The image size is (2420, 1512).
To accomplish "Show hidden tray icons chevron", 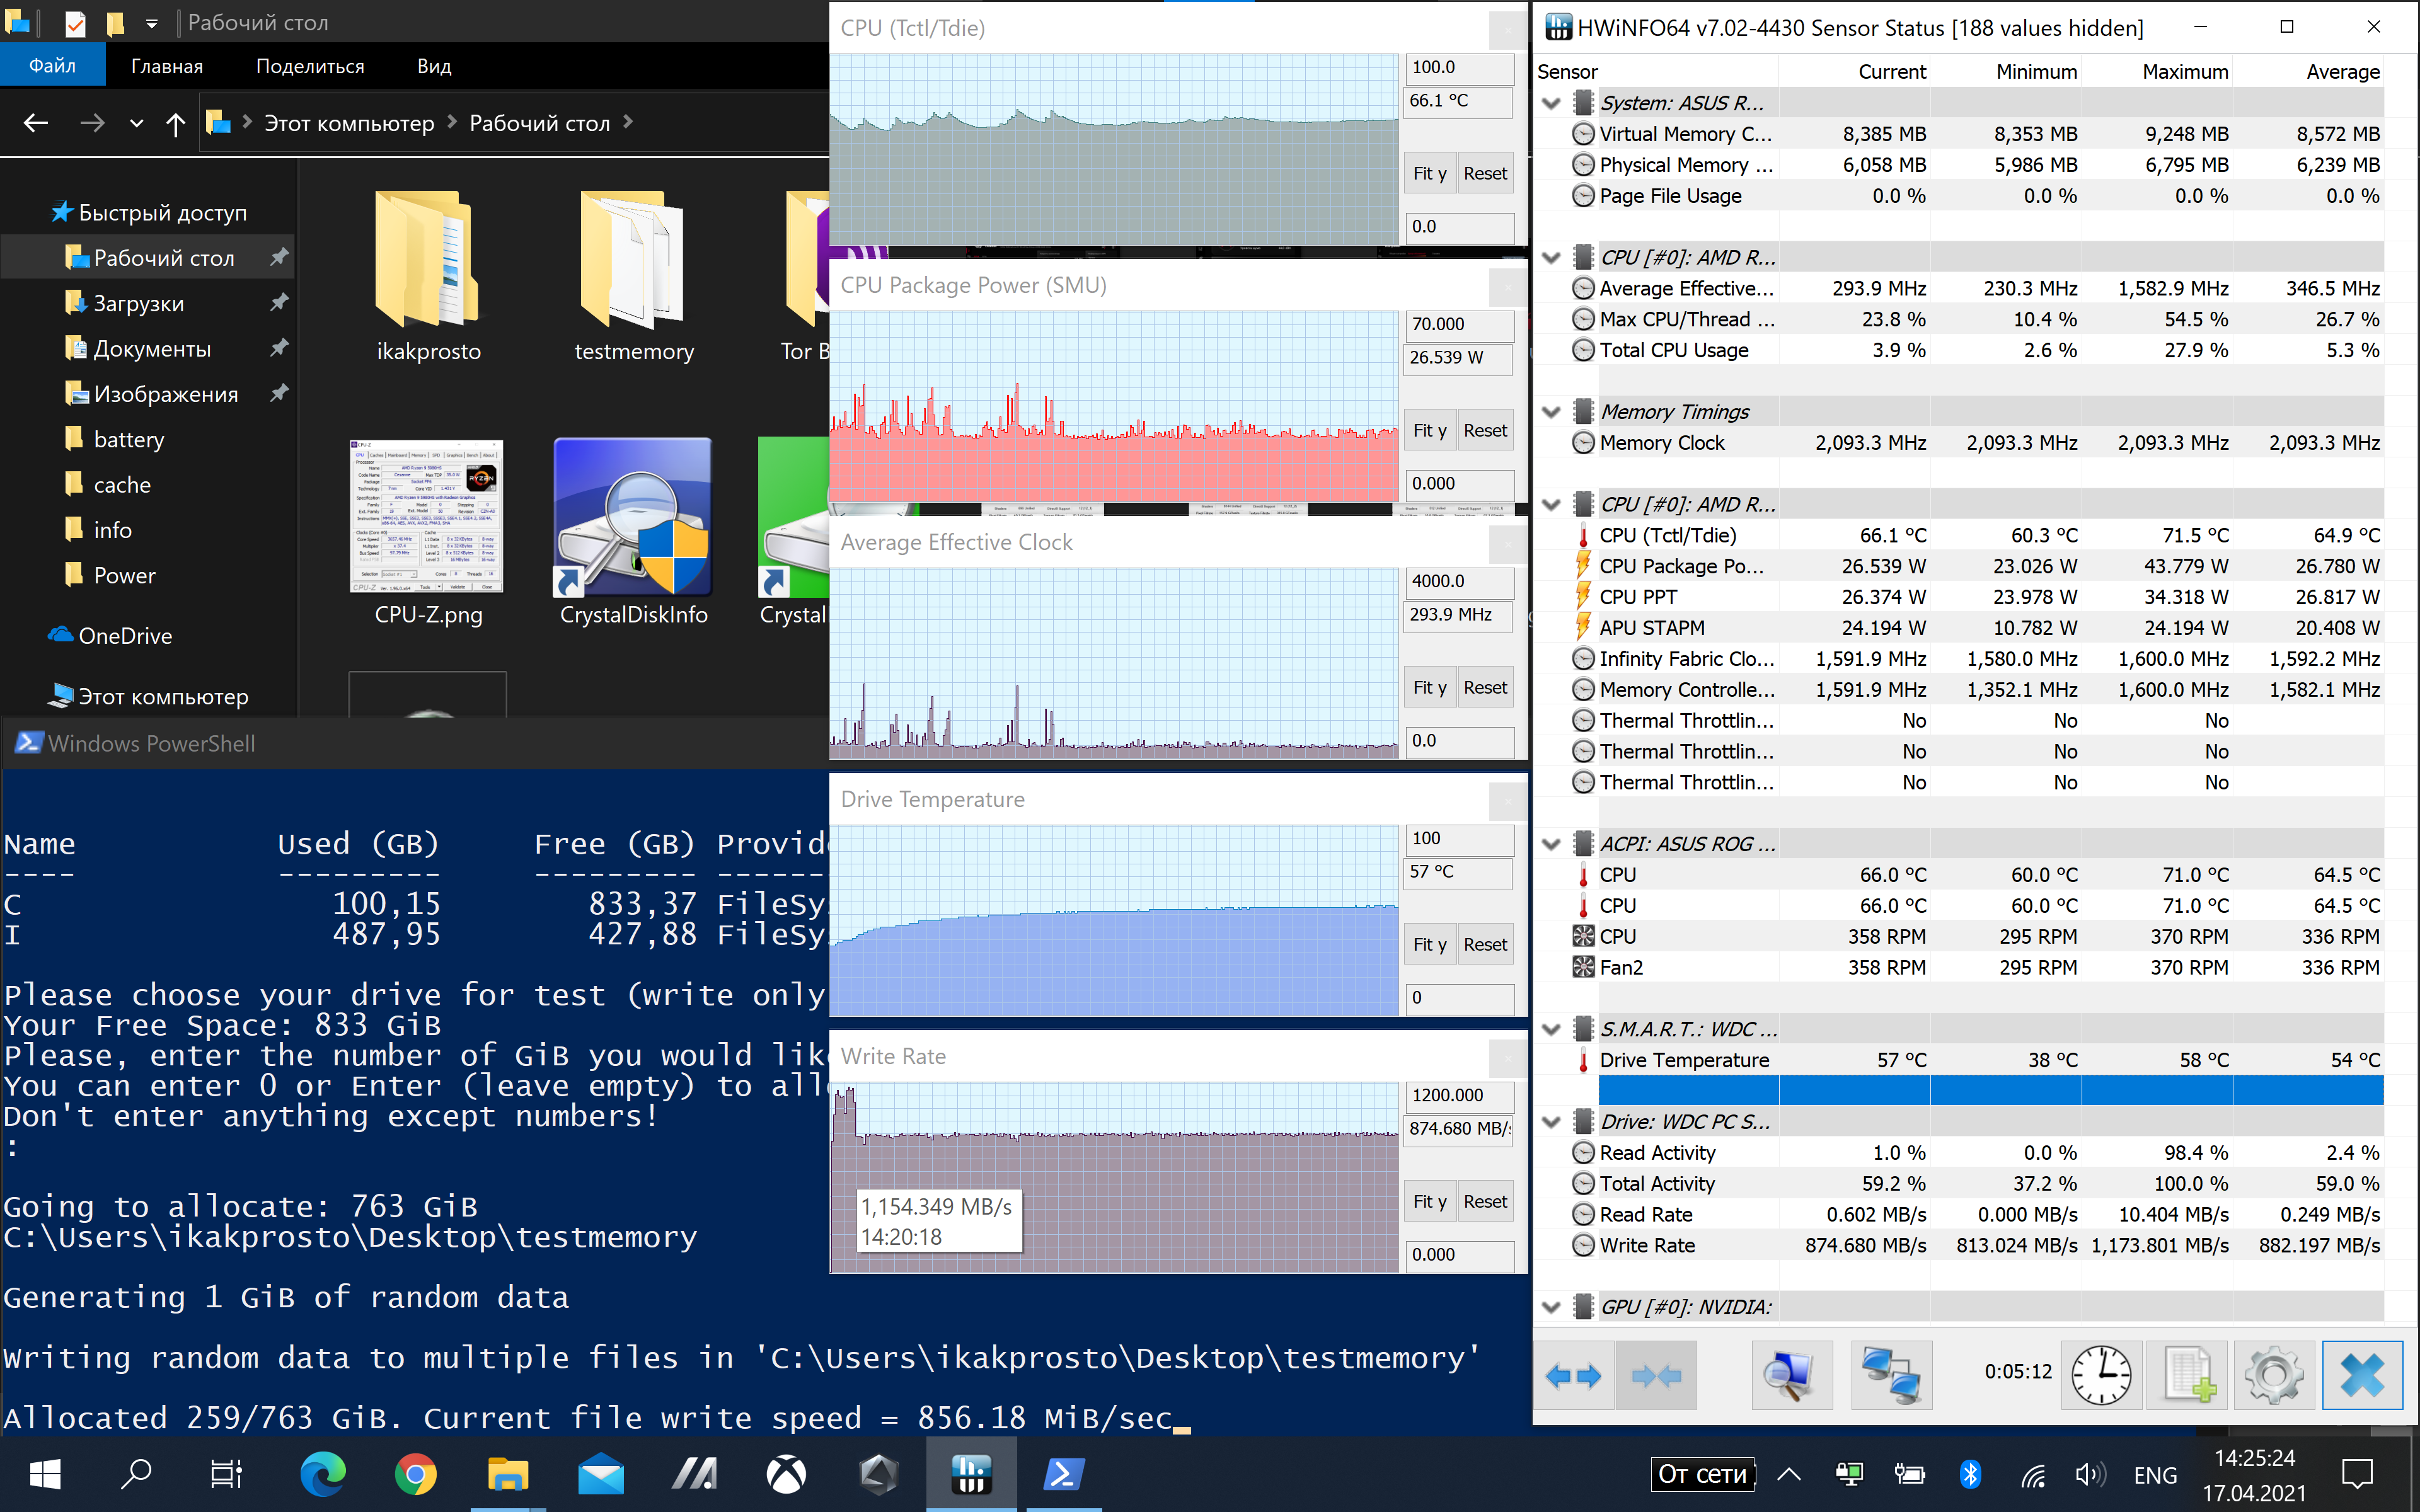I will coord(1789,1474).
